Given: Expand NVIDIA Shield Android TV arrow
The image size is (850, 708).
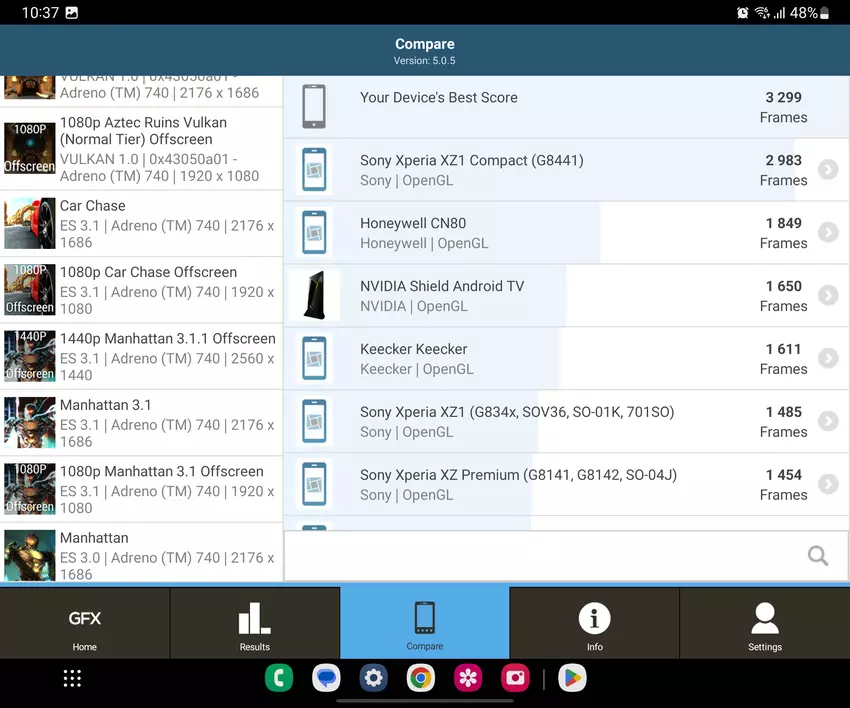Looking at the screenshot, I should pos(827,296).
